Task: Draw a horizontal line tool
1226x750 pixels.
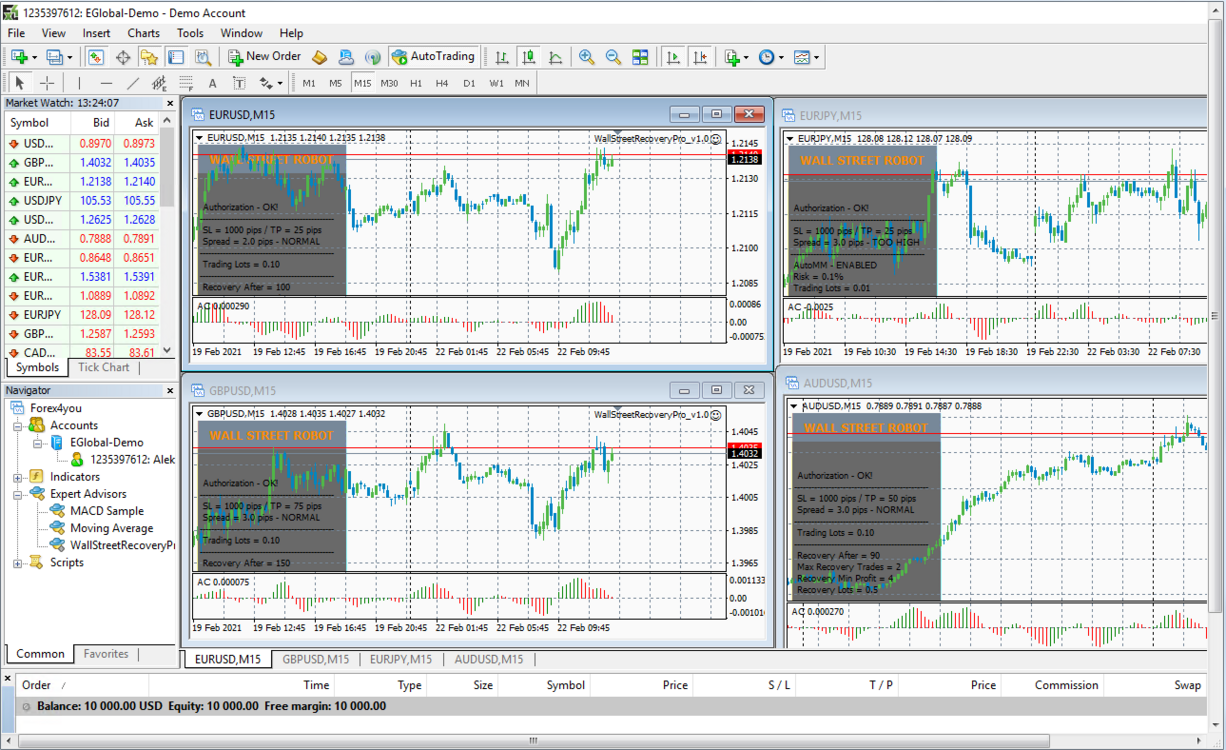Action: click(x=107, y=83)
